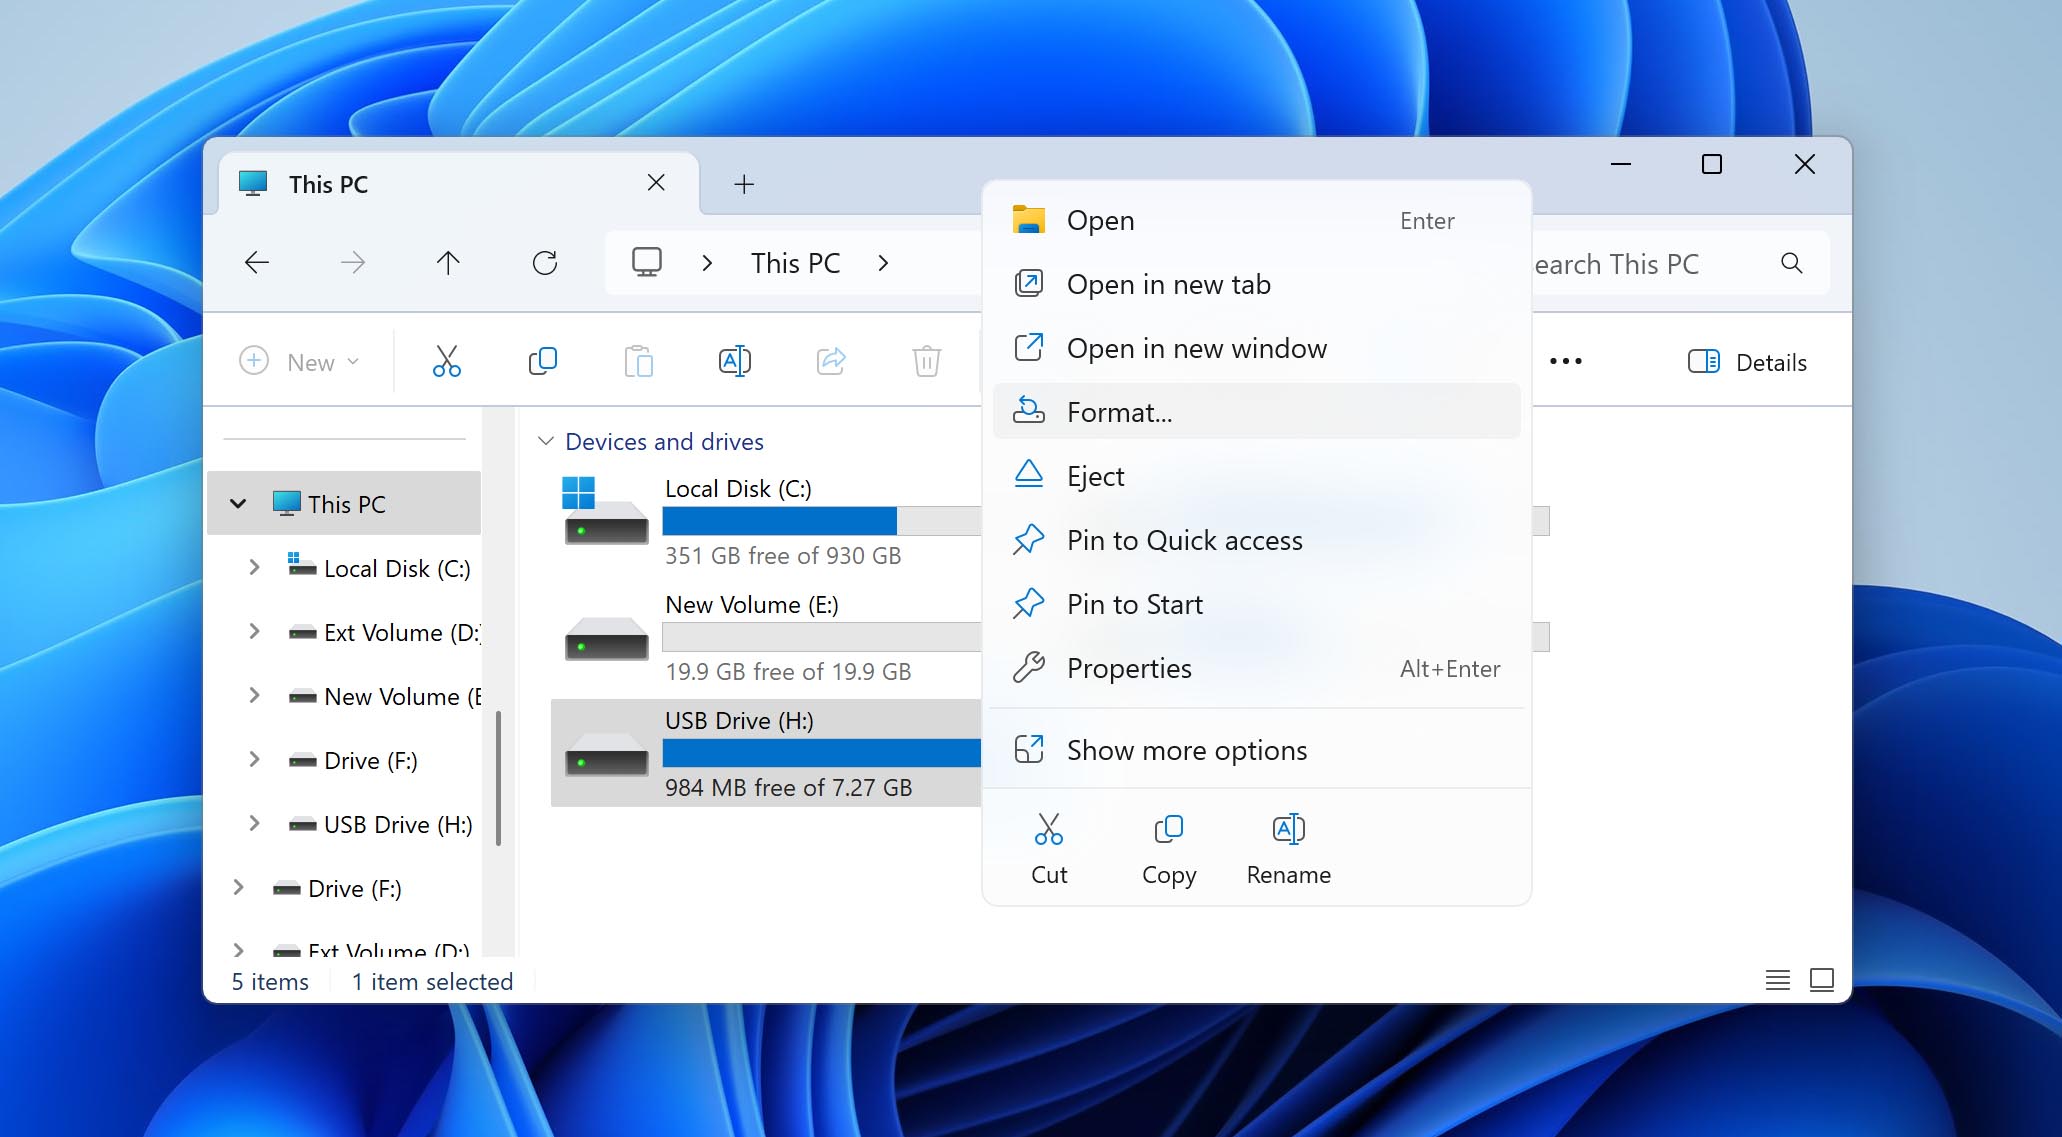Click '1 item selected' in status bar
The height and width of the screenshot is (1137, 2062).
coord(432,982)
